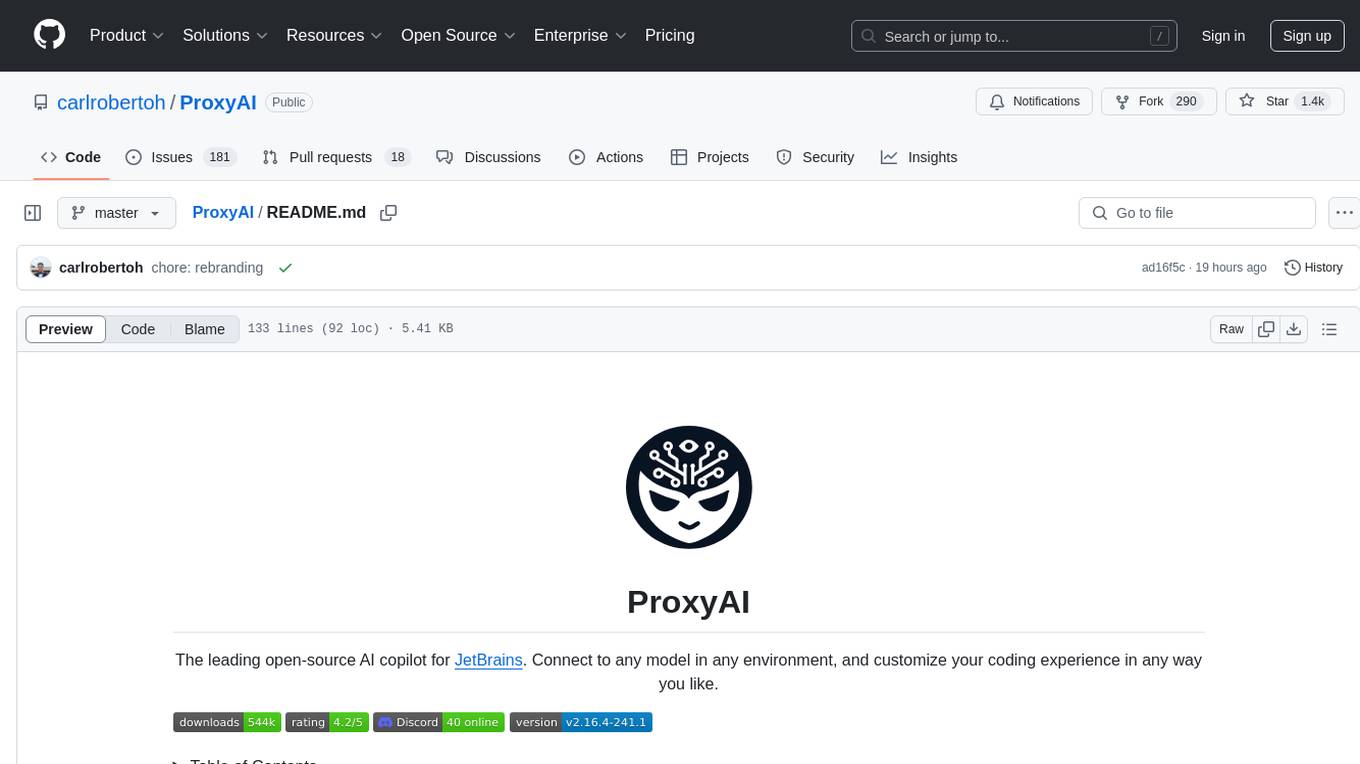Open the Product menu
Image resolution: width=1360 pixels, height=764 pixels.
(x=127, y=35)
